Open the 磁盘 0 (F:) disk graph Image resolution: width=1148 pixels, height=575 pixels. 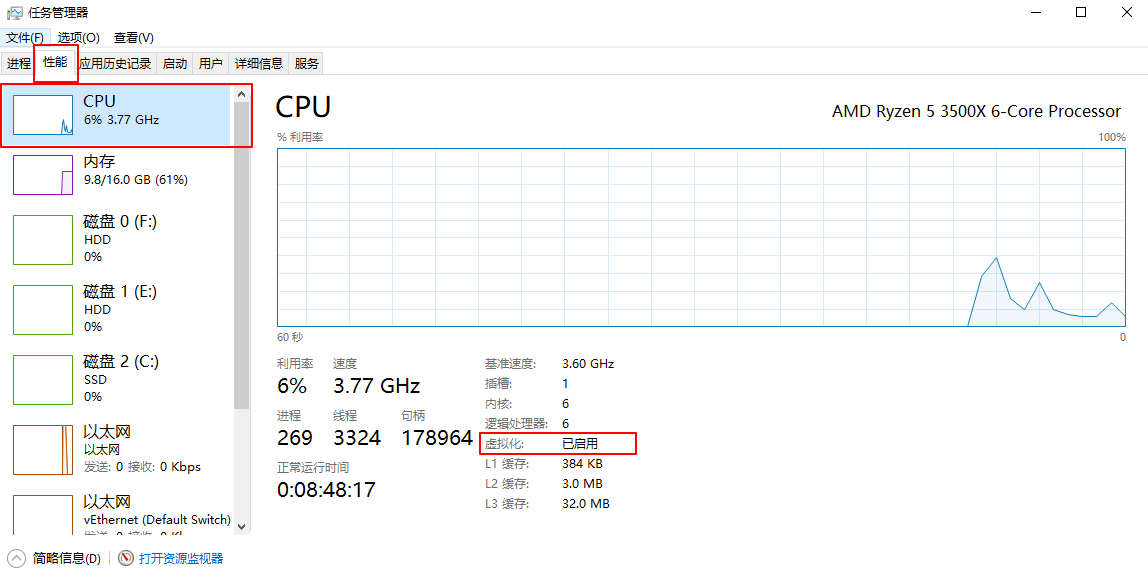(43, 240)
